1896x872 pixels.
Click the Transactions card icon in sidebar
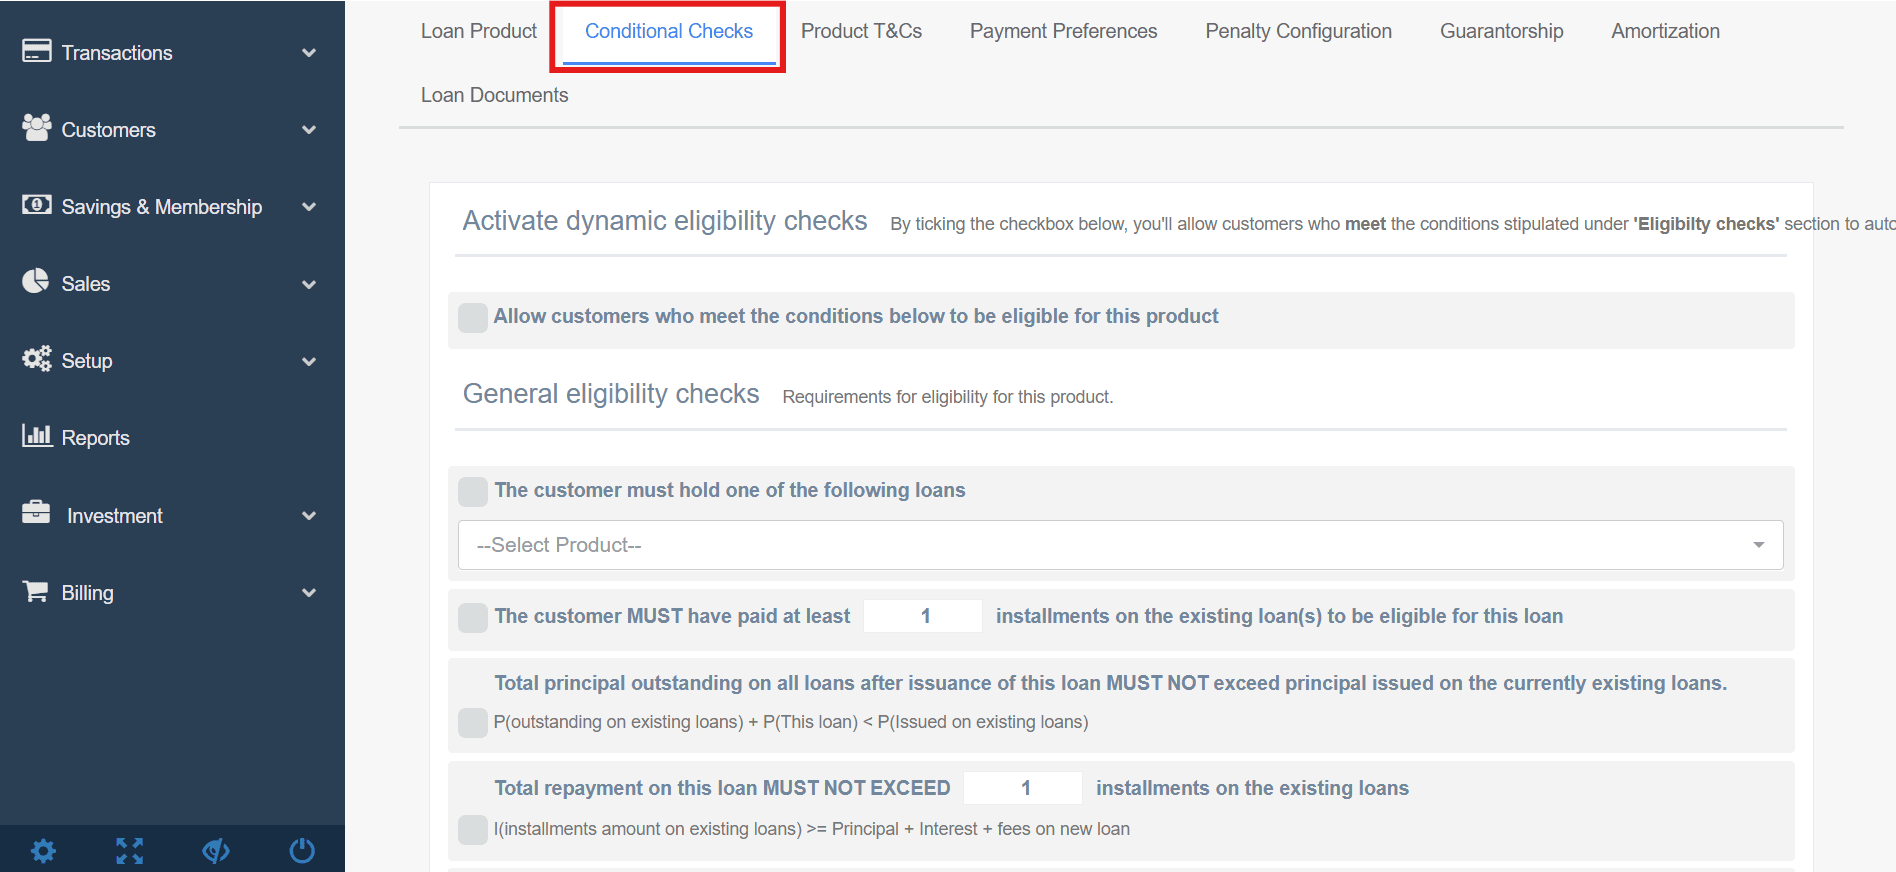tap(37, 51)
